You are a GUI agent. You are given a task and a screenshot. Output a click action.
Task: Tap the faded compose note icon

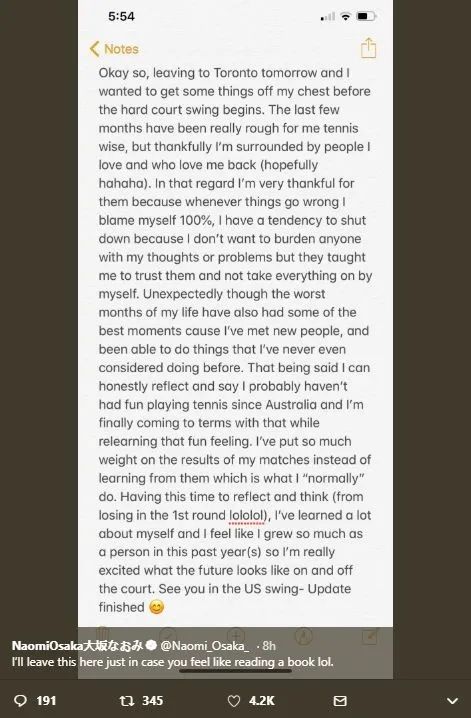point(370,636)
